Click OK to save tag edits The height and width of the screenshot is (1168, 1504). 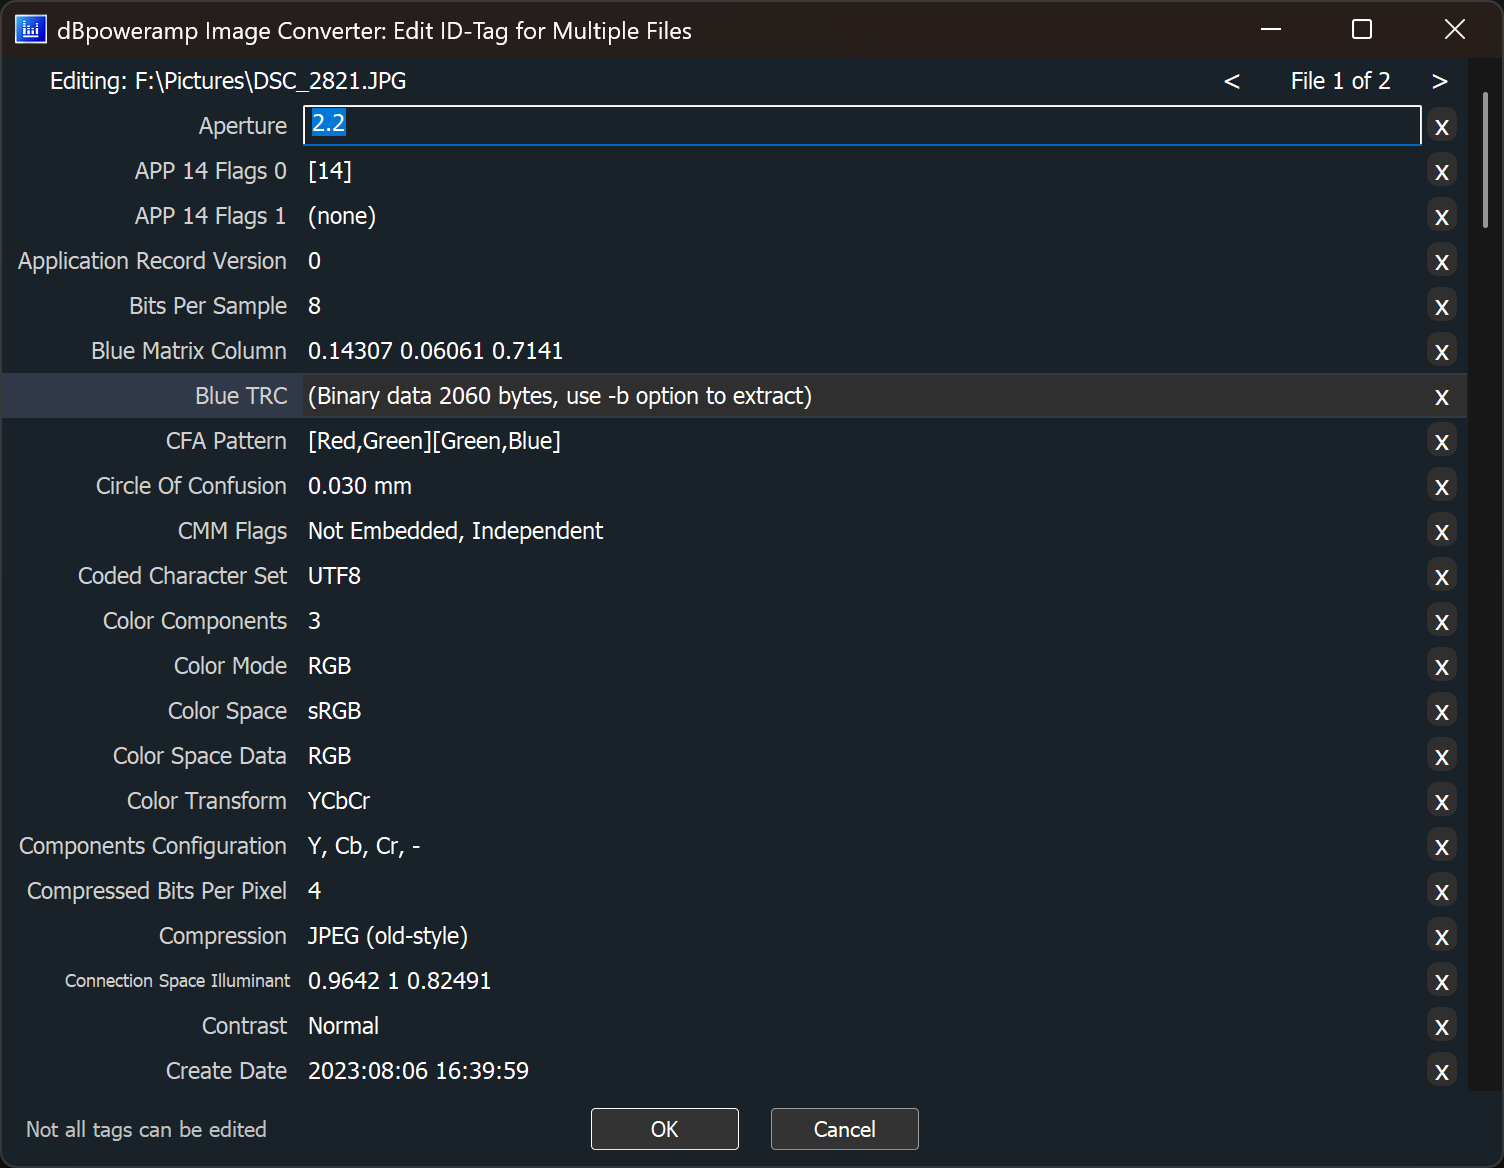(x=664, y=1129)
